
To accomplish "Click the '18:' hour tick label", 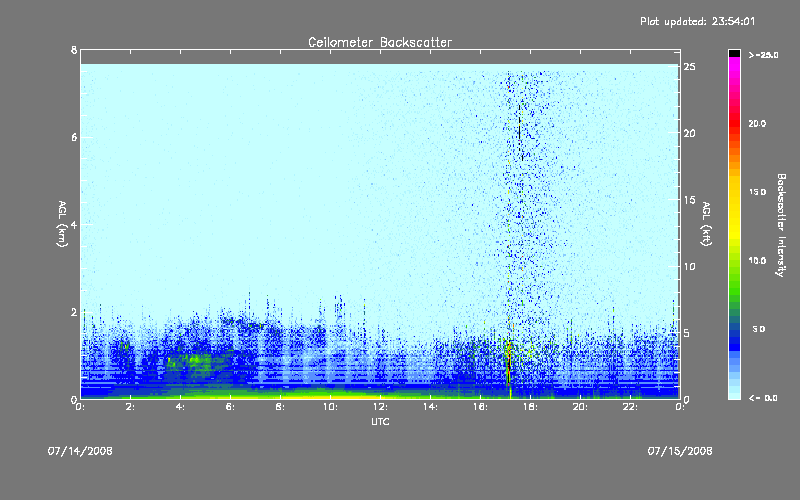I will (531, 407).
